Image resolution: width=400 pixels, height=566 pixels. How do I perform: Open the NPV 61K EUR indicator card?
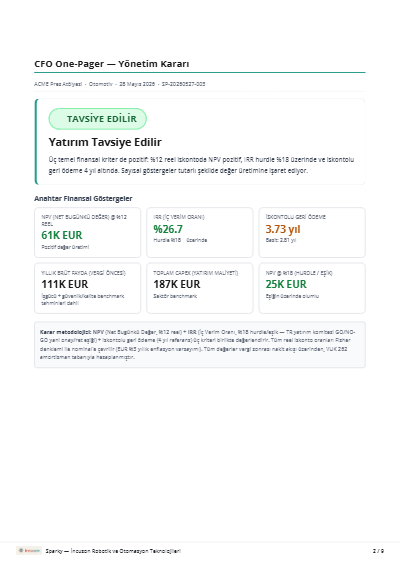[x=87, y=232]
